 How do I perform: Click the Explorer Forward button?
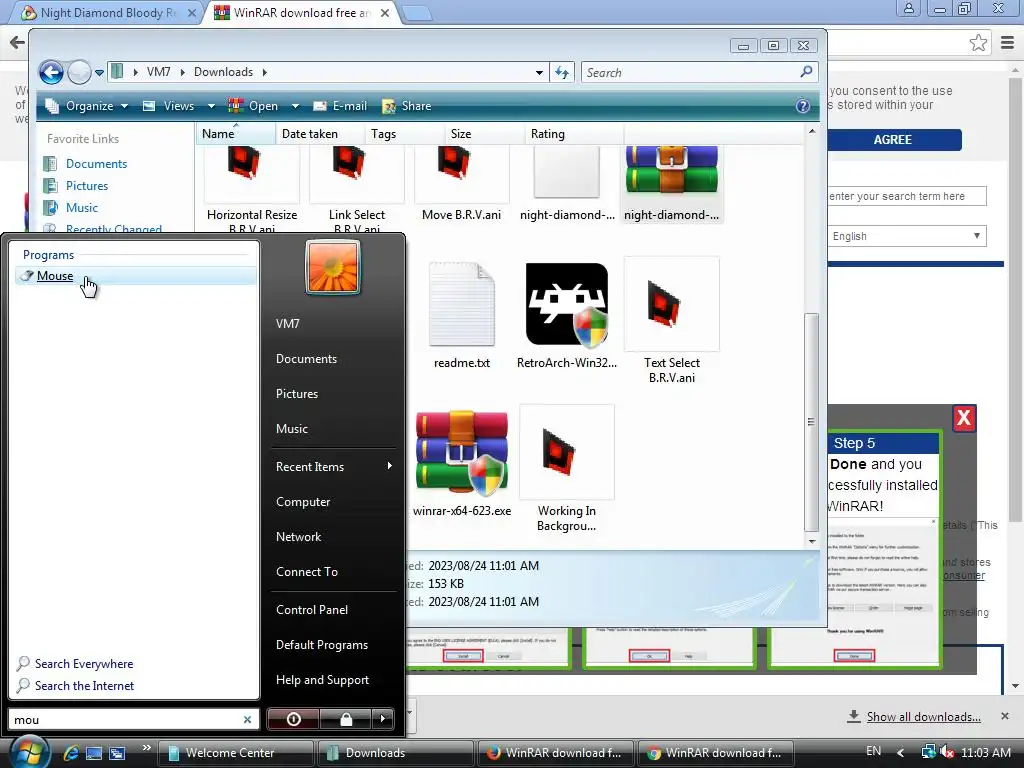79,72
